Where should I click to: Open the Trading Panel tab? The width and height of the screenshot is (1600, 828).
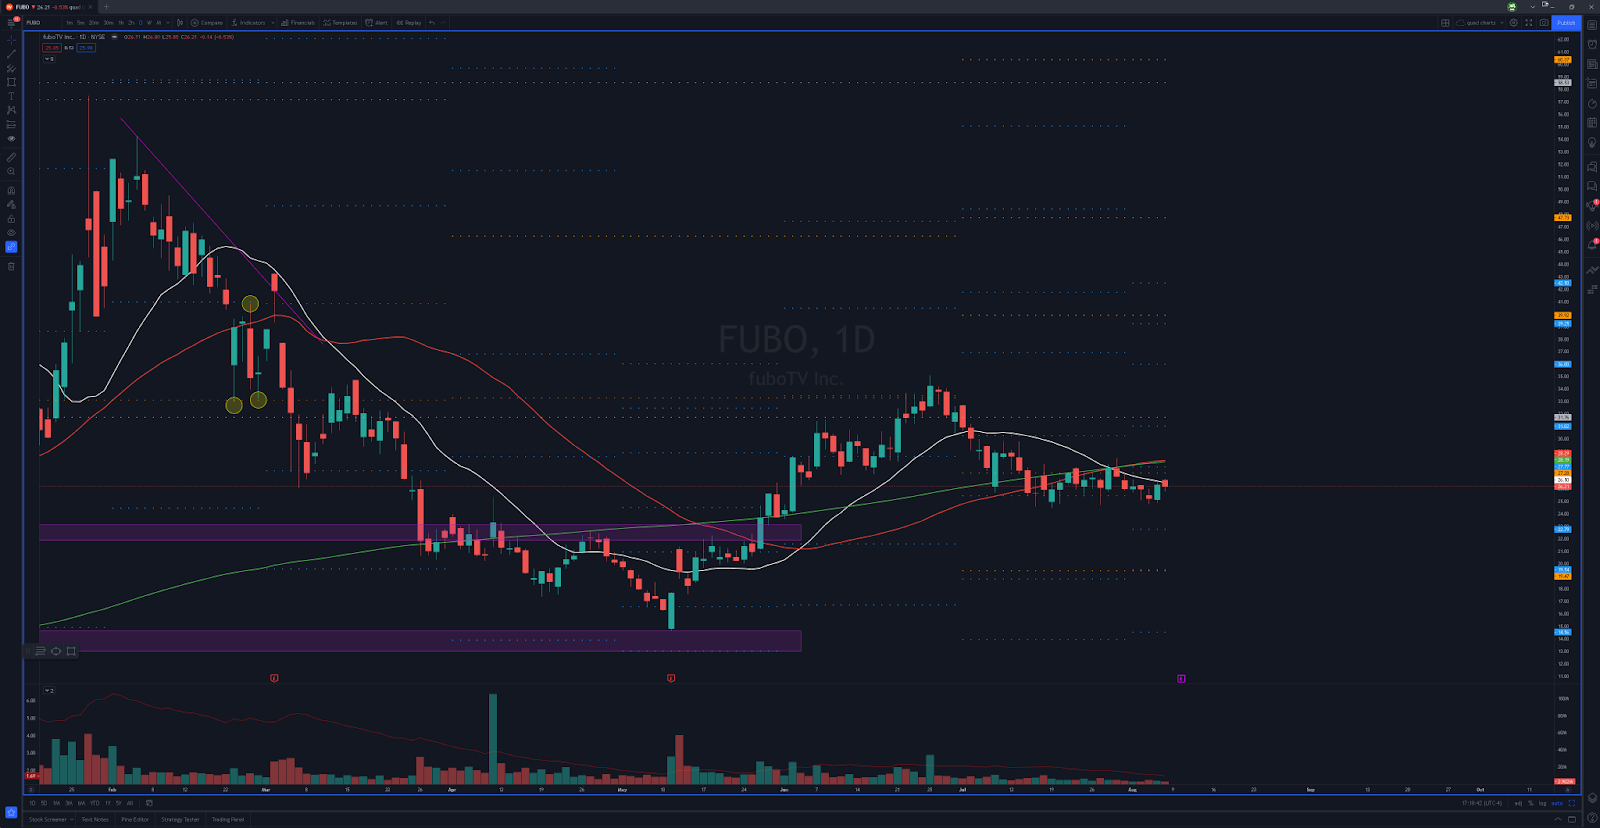coord(228,820)
